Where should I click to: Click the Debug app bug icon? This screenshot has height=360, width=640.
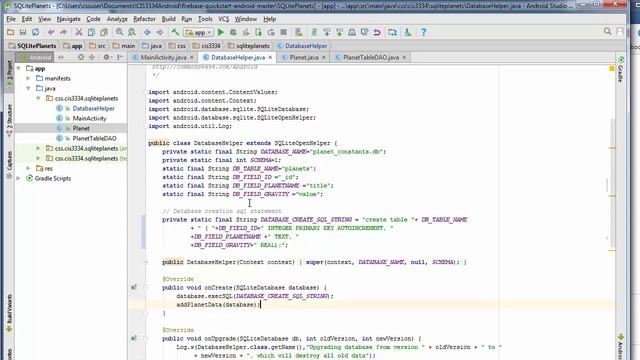click(233, 32)
